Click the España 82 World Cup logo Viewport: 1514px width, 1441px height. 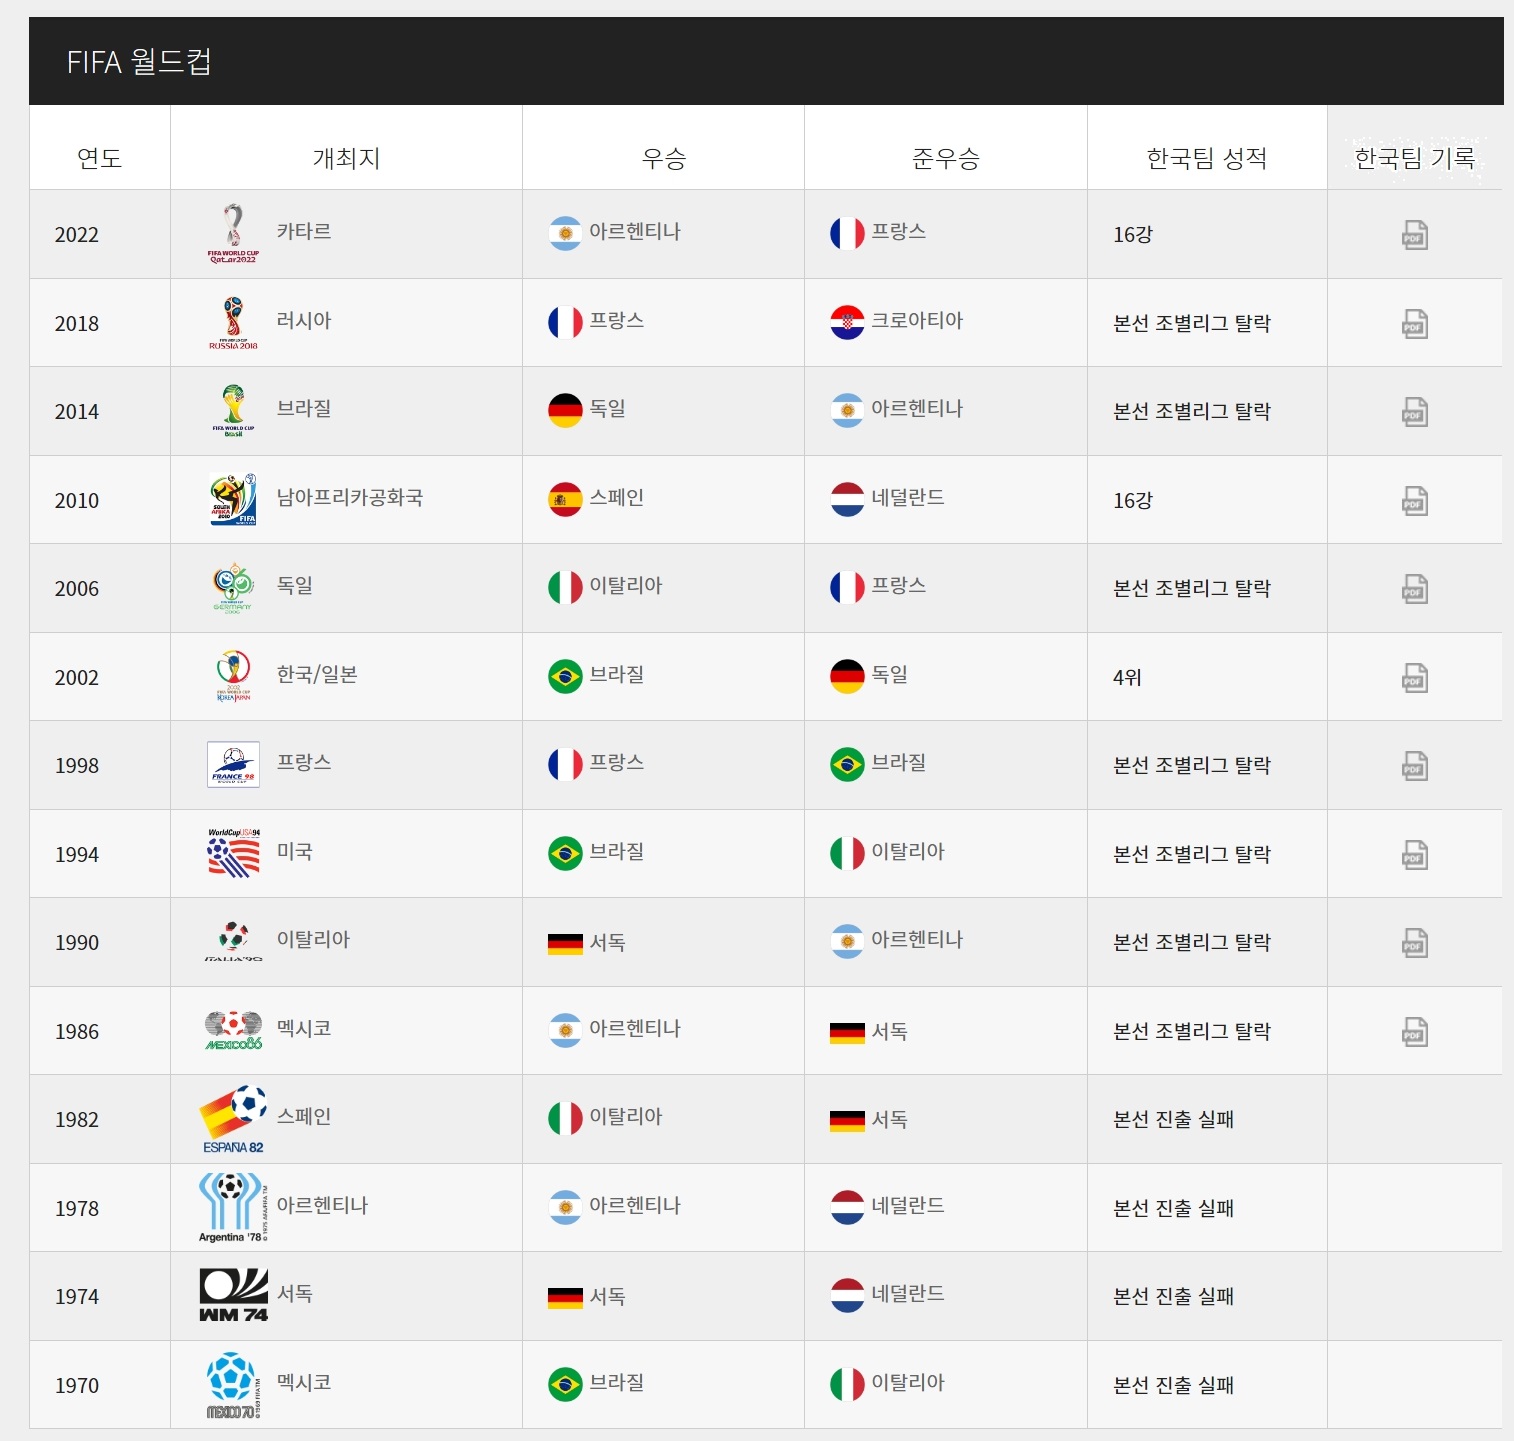(233, 1119)
